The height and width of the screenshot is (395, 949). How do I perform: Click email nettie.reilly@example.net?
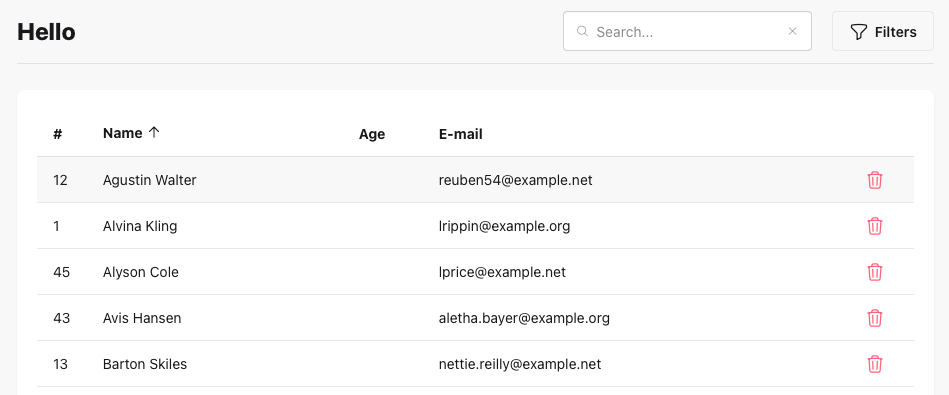[520, 364]
